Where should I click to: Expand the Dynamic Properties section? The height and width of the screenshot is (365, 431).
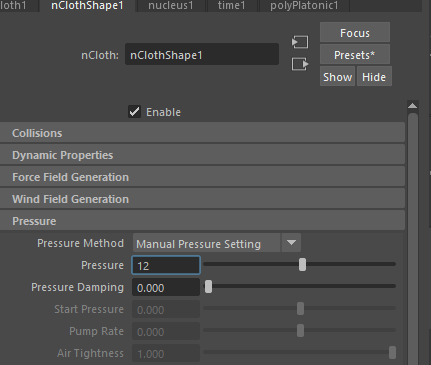(202, 155)
